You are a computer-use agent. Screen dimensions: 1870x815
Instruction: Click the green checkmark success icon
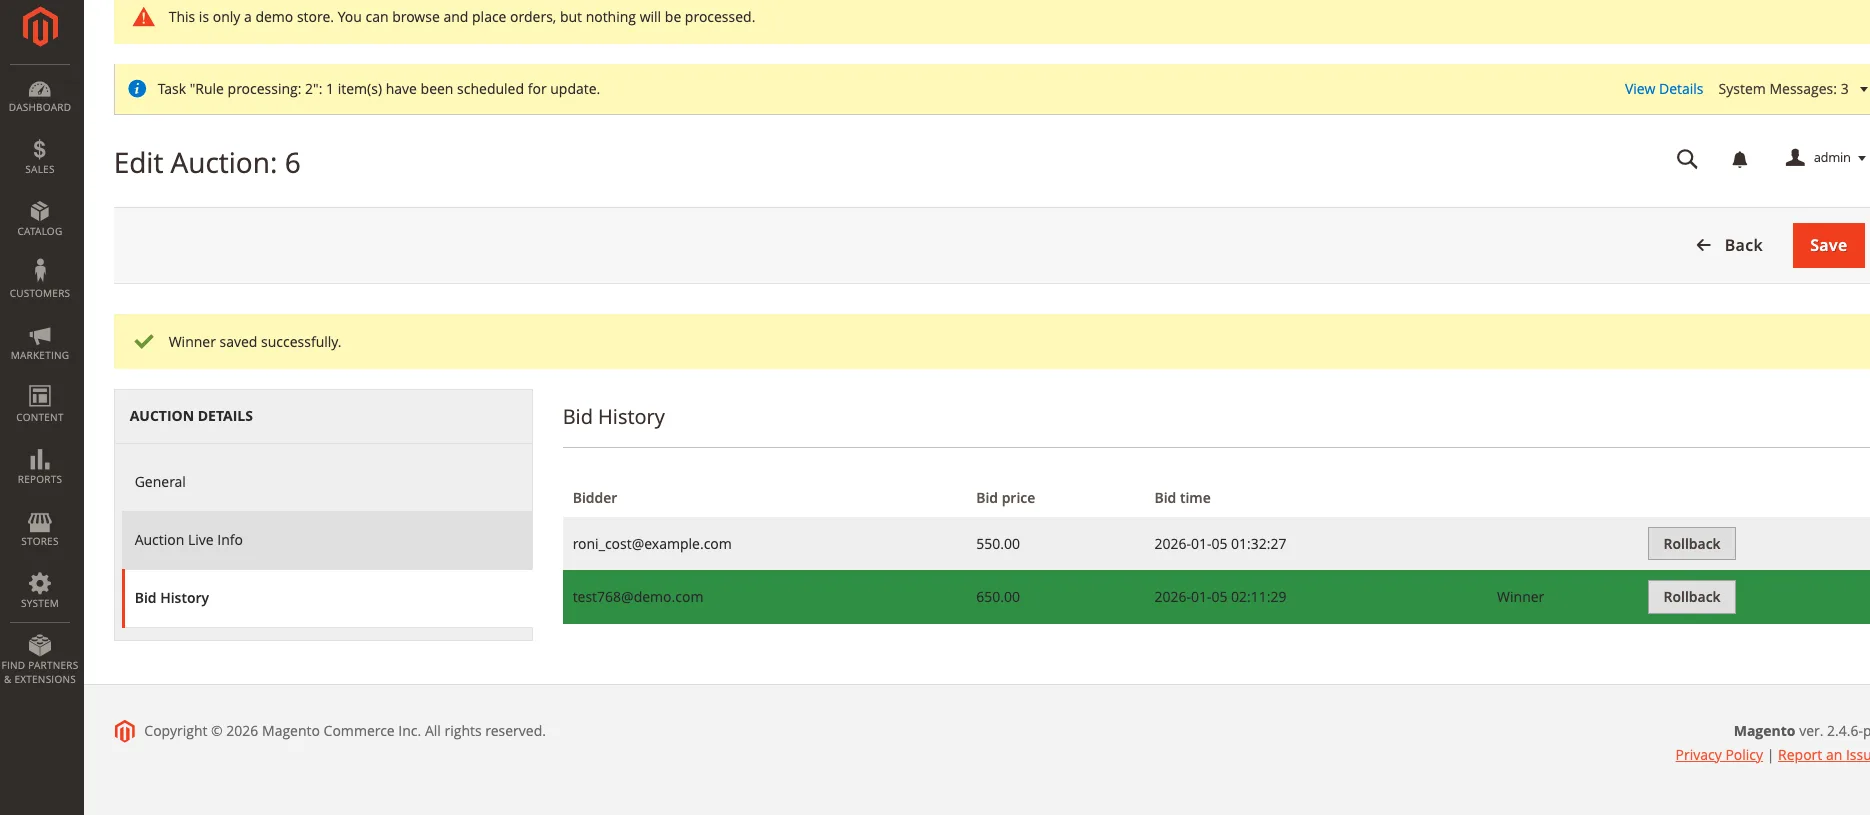pyautogui.click(x=144, y=341)
